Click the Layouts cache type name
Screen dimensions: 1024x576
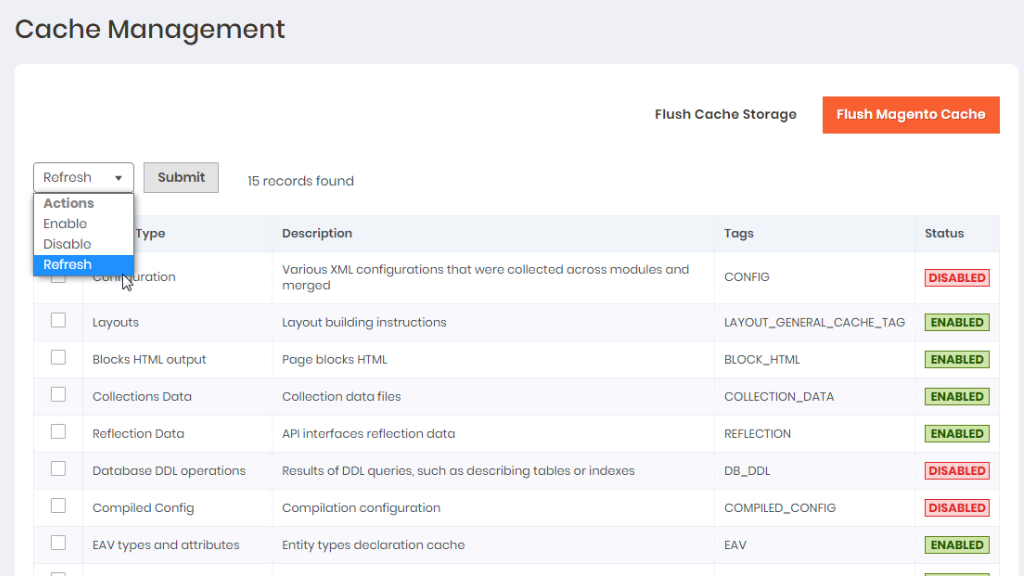coord(115,322)
